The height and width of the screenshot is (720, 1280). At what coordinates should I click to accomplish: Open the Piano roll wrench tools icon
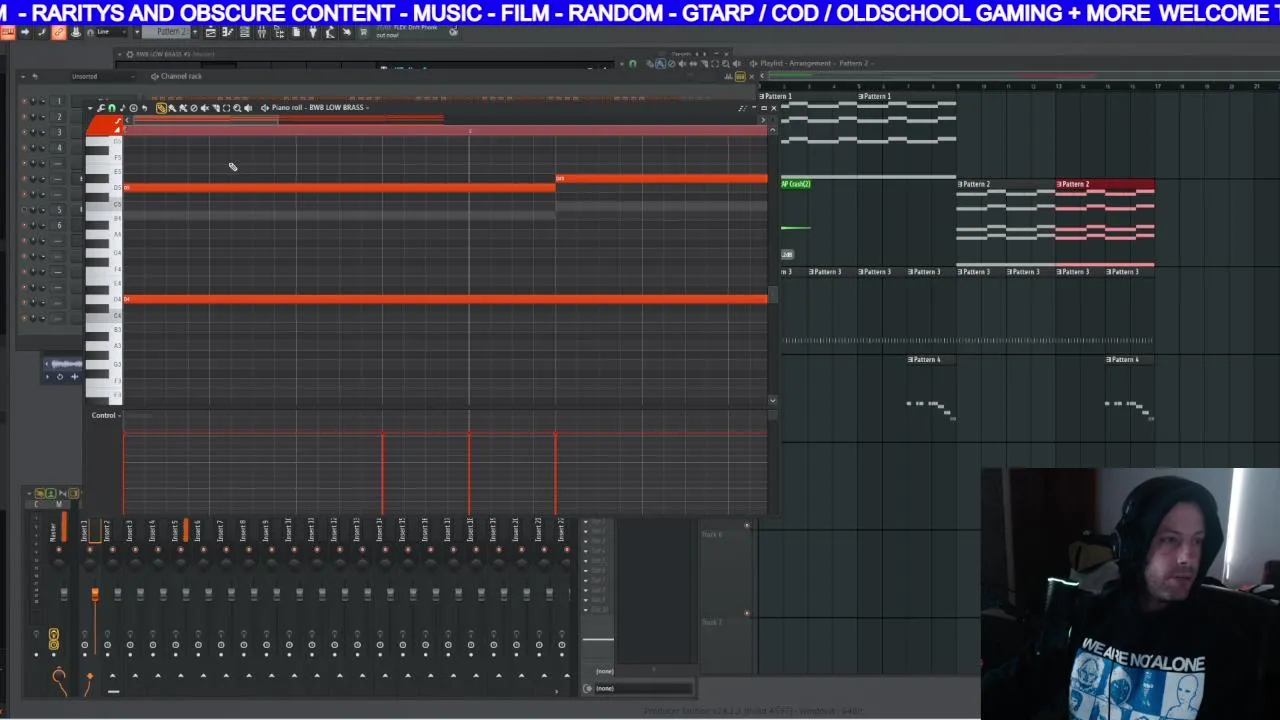(100, 108)
